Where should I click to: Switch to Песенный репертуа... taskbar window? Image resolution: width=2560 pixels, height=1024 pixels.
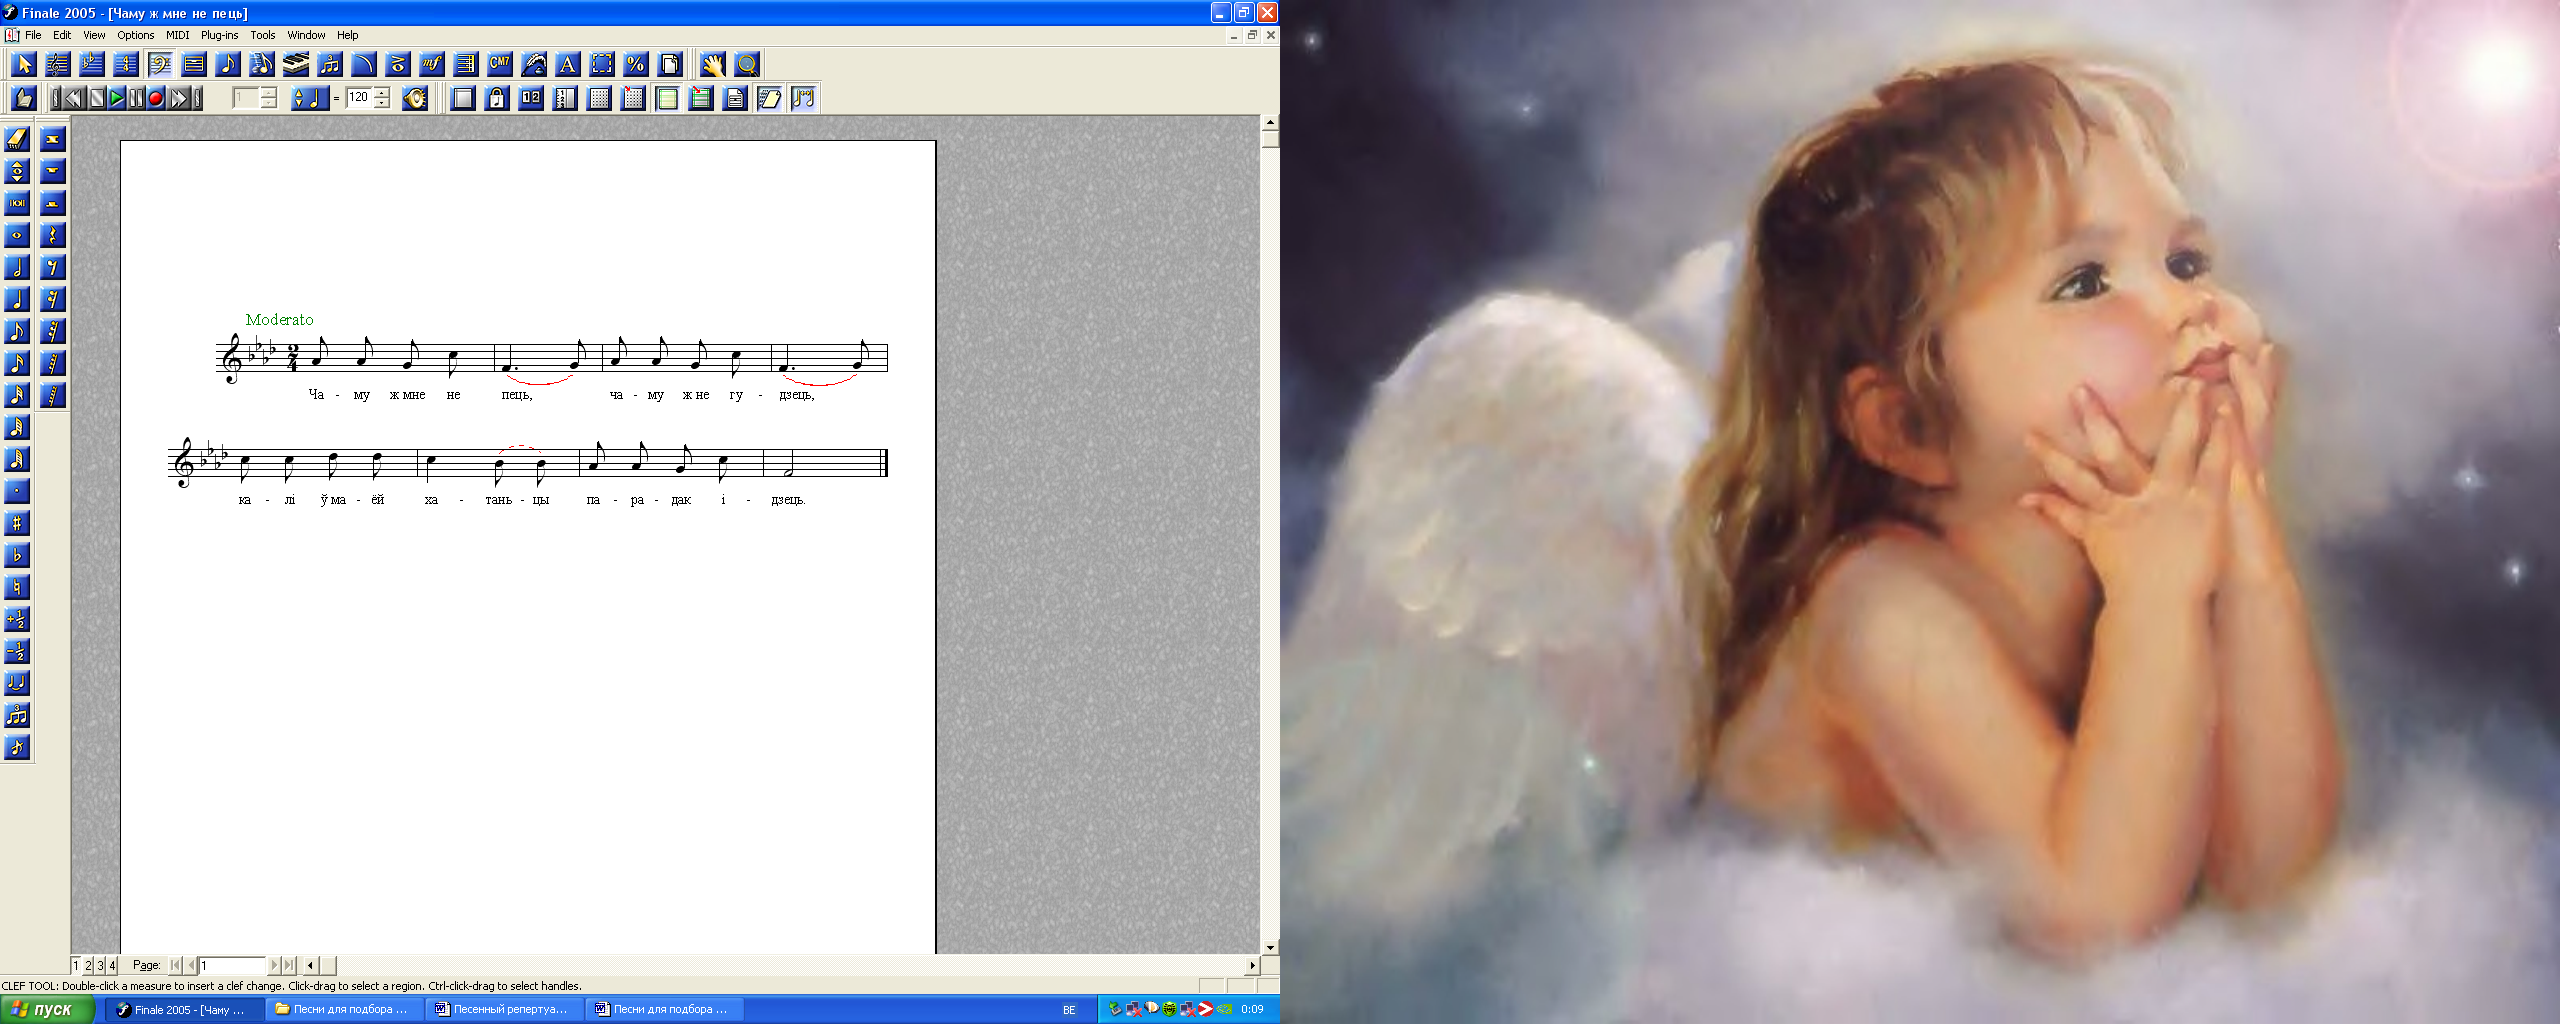[504, 1009]
